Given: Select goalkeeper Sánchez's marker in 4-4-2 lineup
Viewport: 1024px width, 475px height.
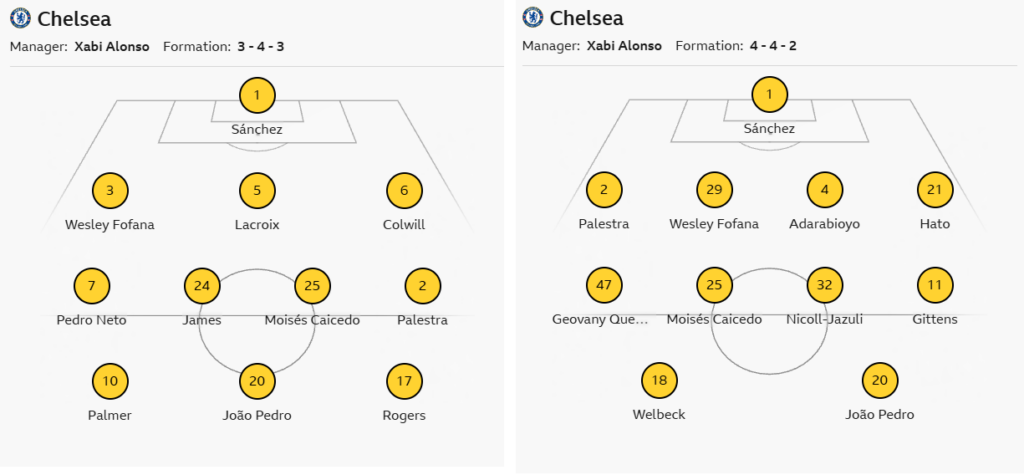Looking at the screenshot, I should pyautogui.click(x=769, y=94).
